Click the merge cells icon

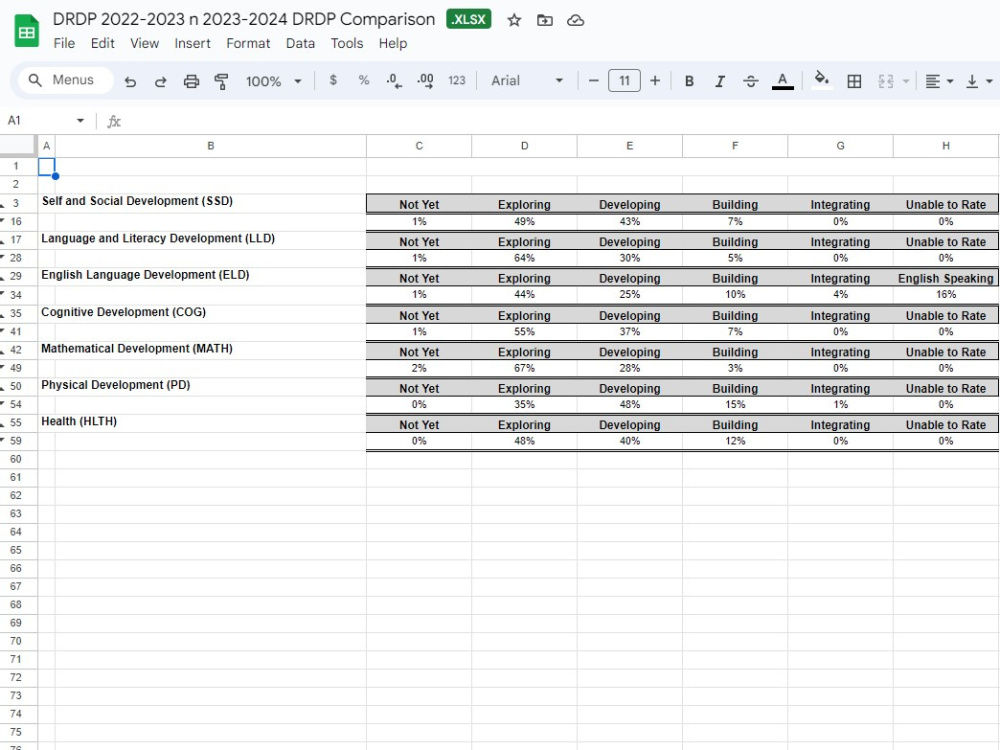click(886, 81)
